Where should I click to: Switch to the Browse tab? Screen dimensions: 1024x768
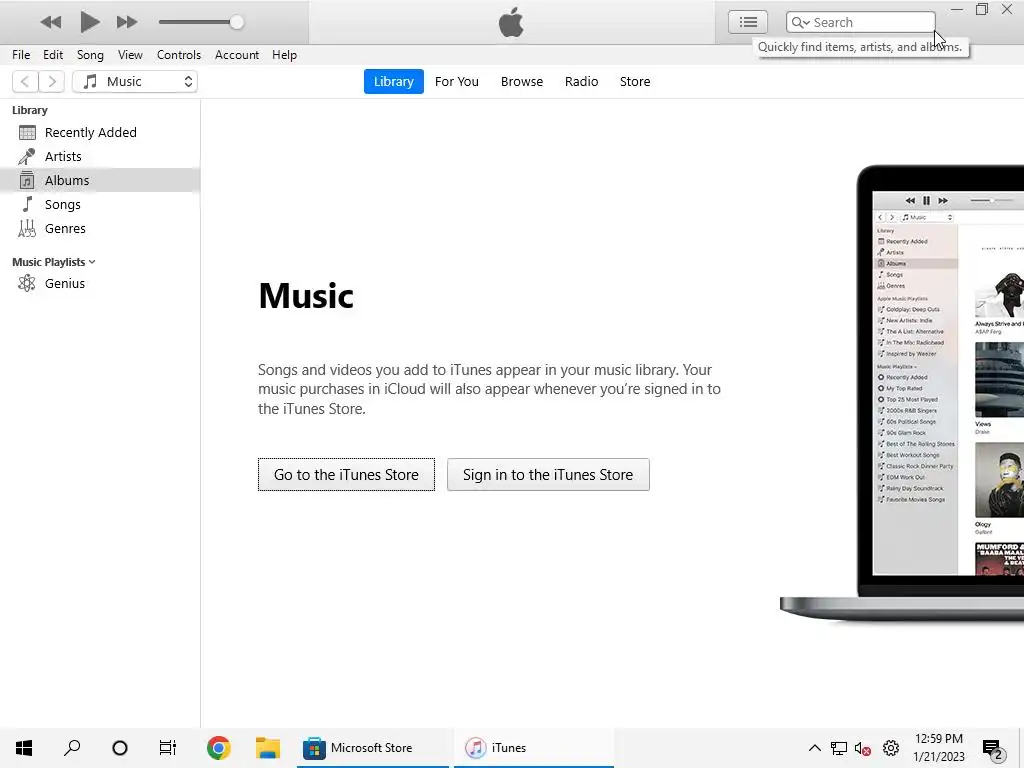522,82
